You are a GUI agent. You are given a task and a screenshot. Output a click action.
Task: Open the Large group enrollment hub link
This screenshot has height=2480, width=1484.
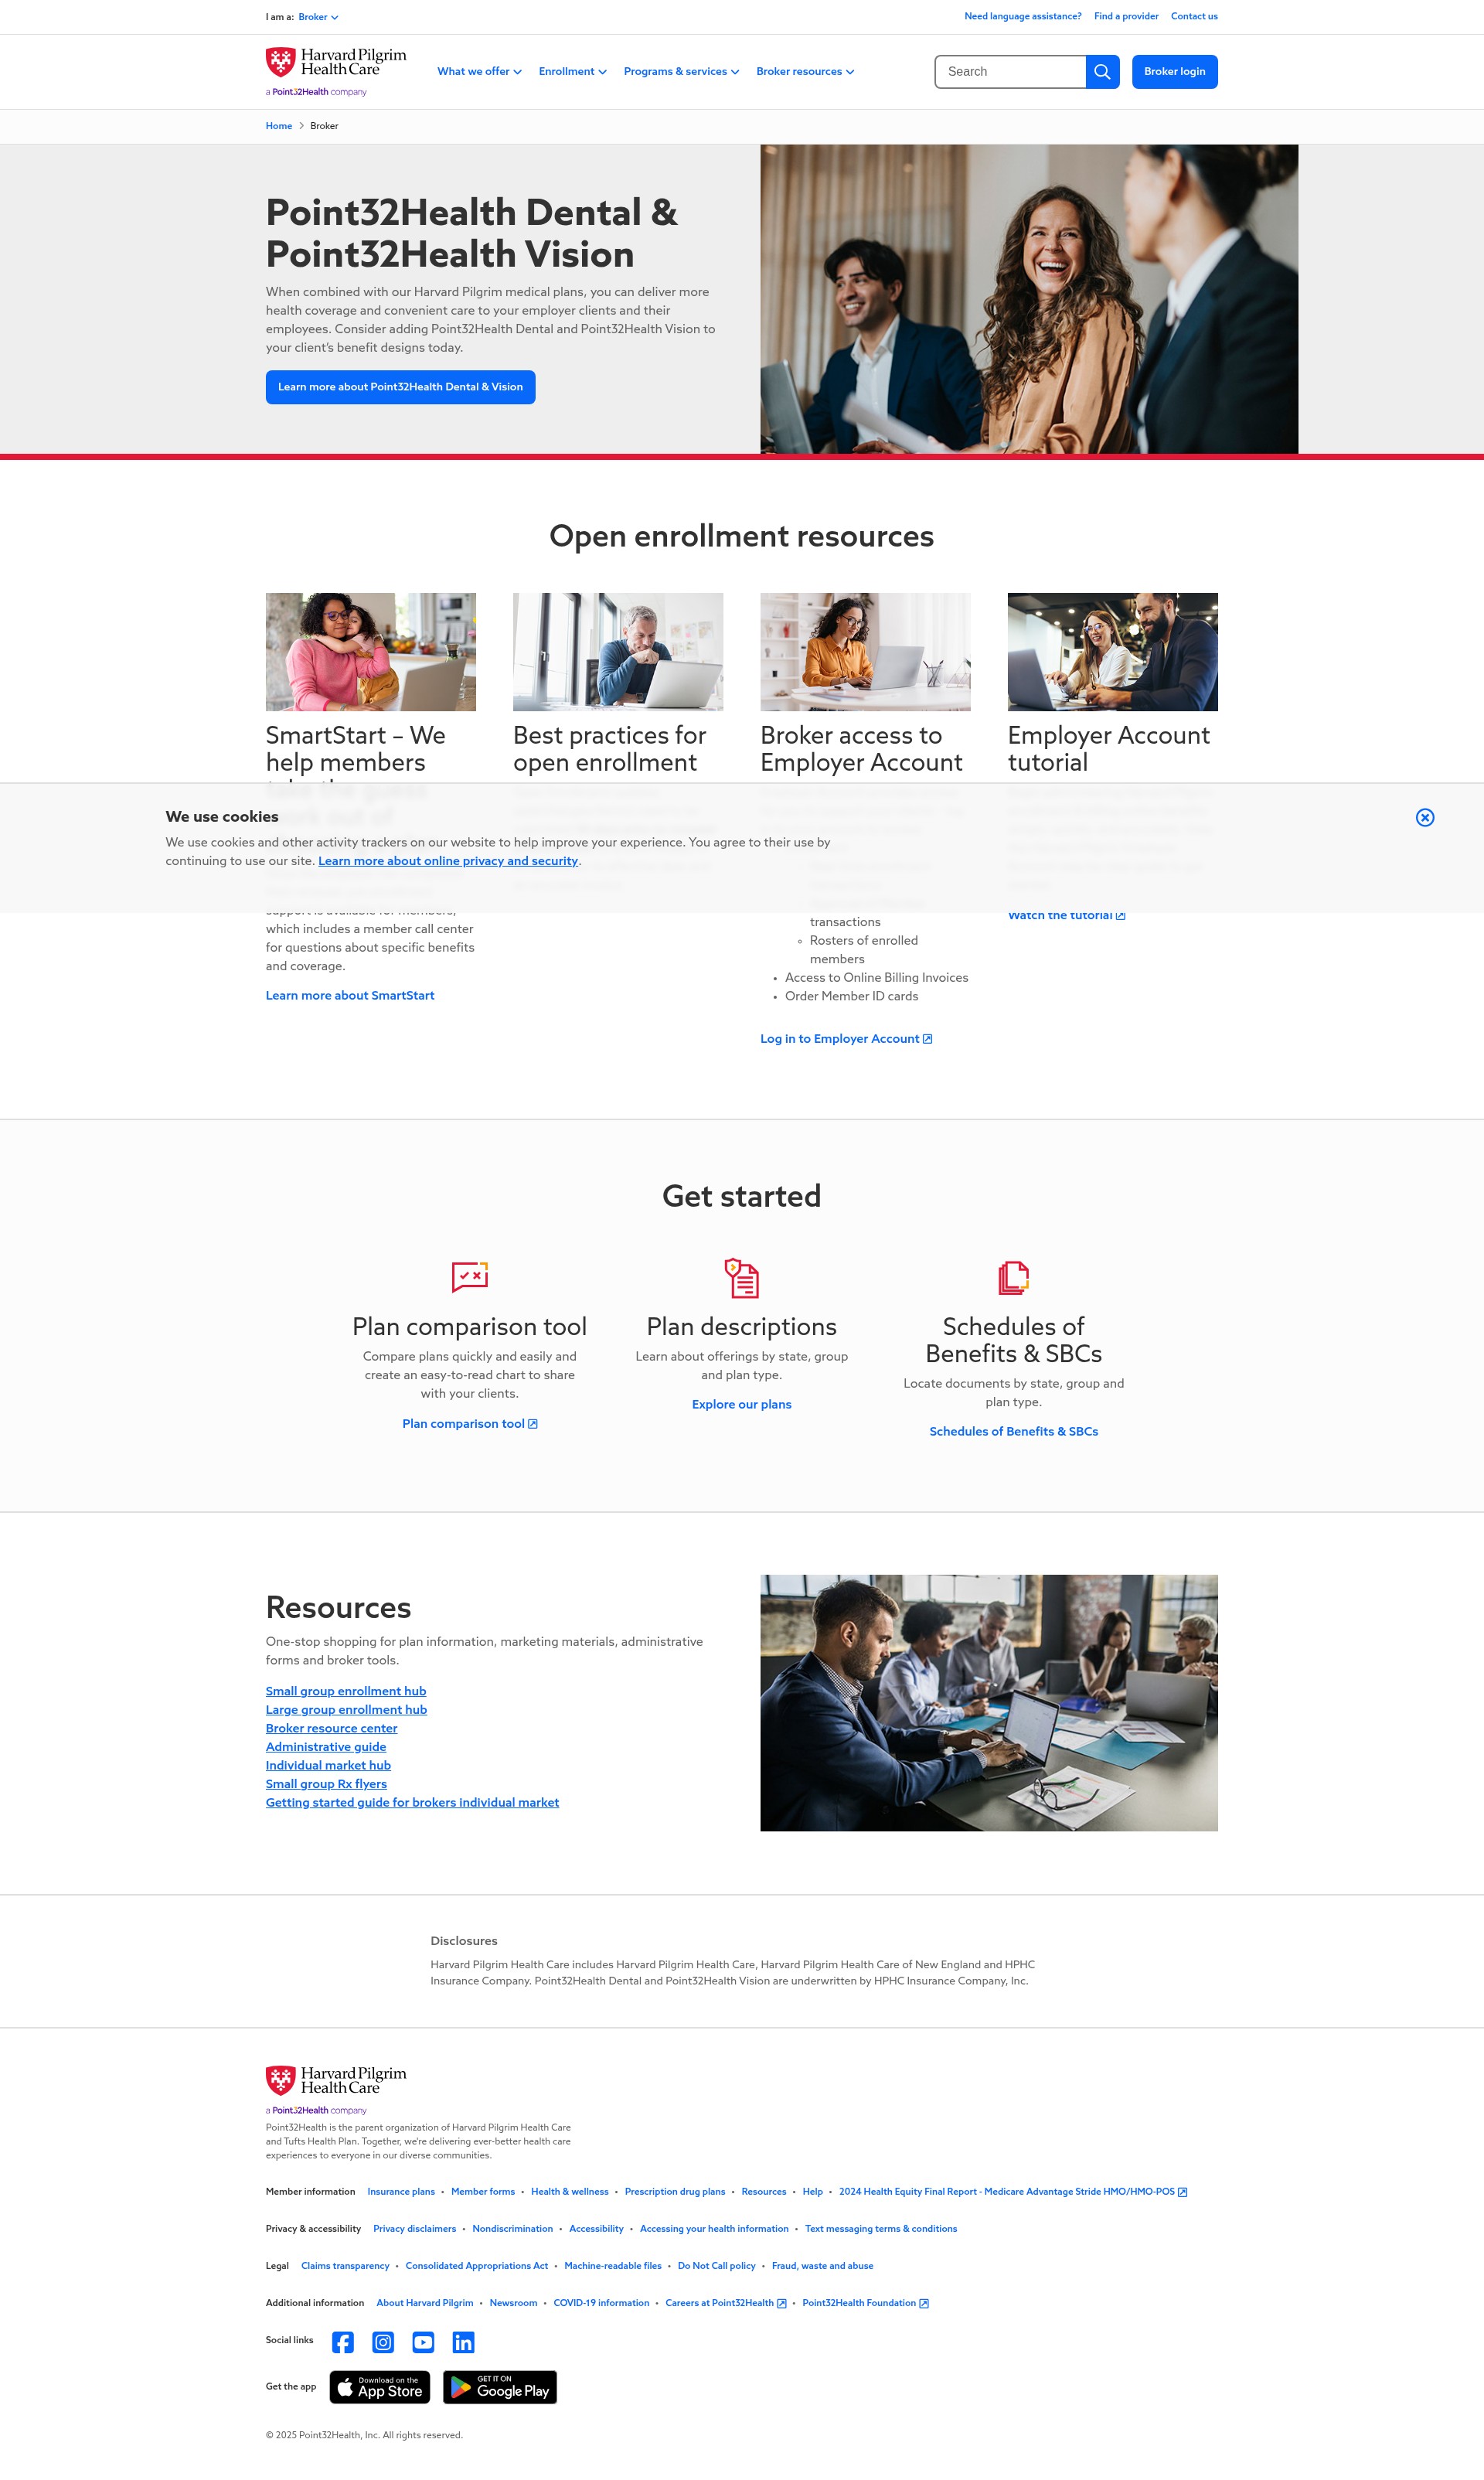(x=346, y=1710)
